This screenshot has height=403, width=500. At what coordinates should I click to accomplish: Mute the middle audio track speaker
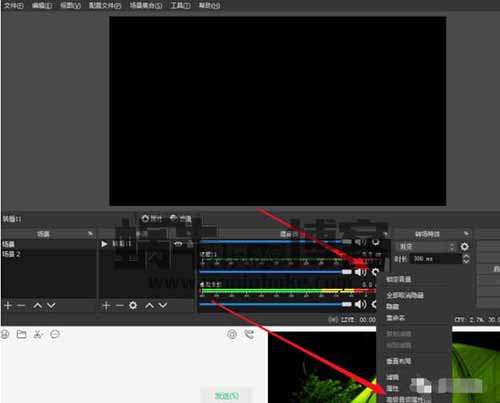pyautogui.click(x=360, y=272)
